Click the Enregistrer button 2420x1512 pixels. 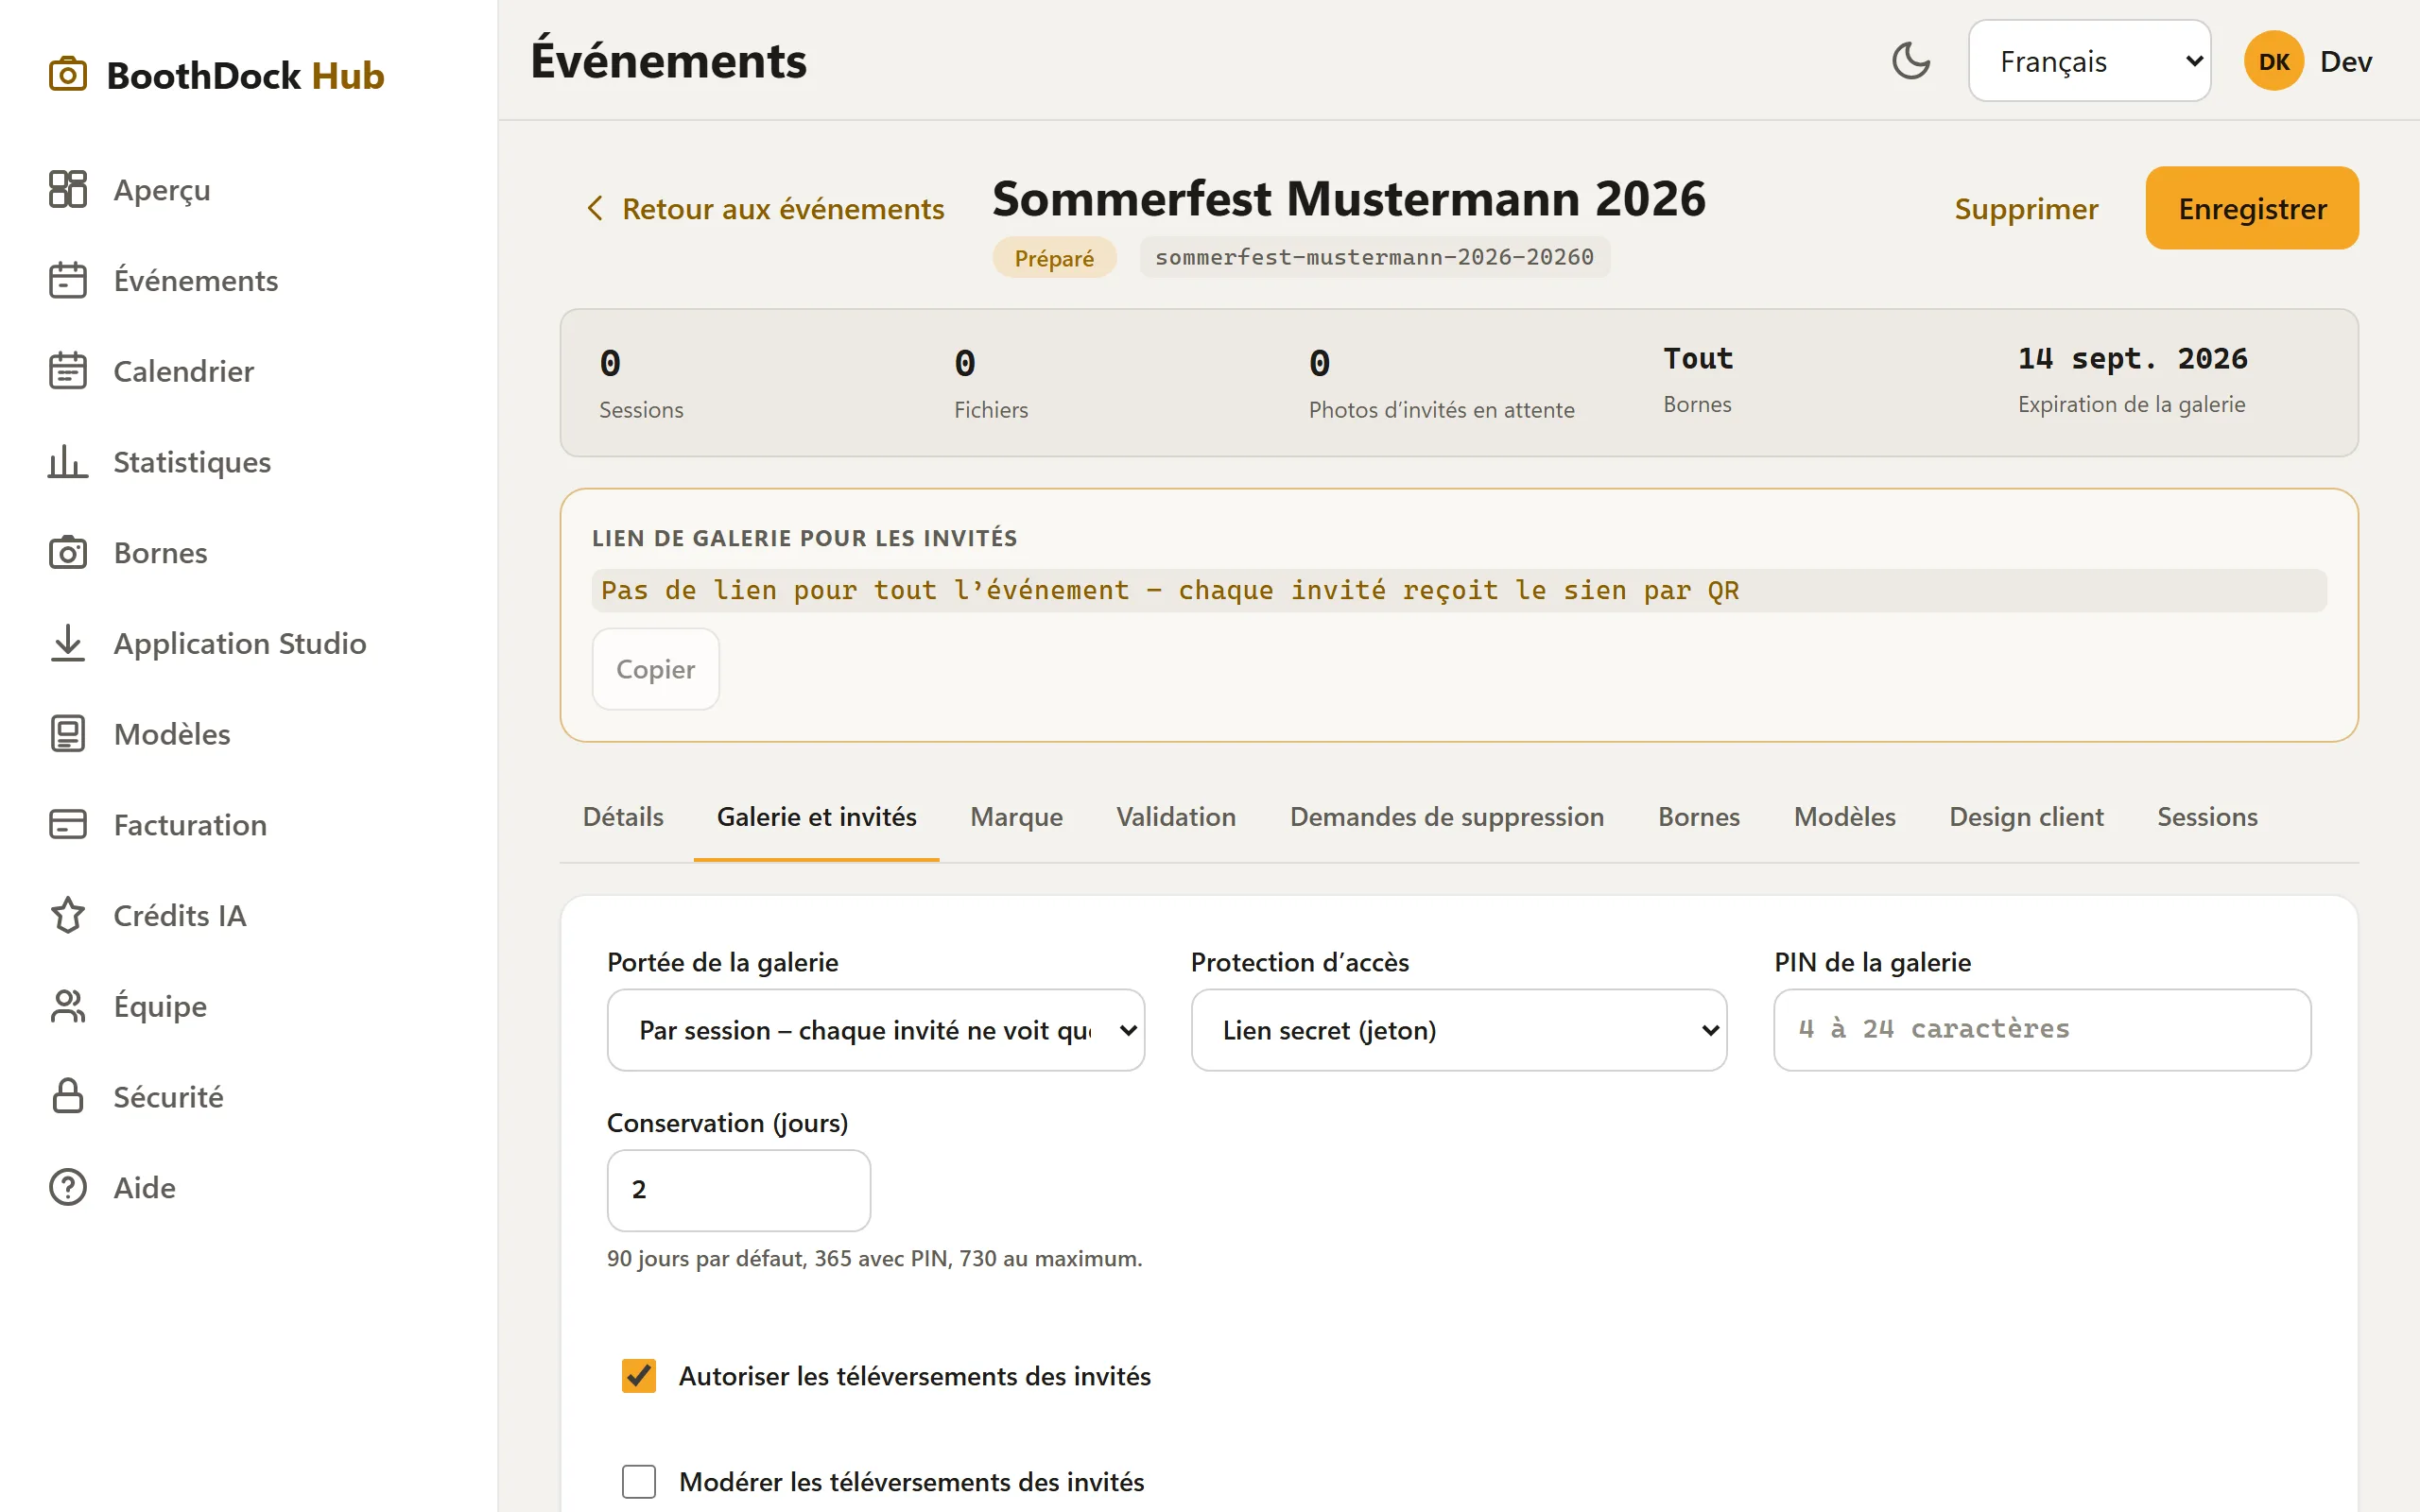(2252, 208)
